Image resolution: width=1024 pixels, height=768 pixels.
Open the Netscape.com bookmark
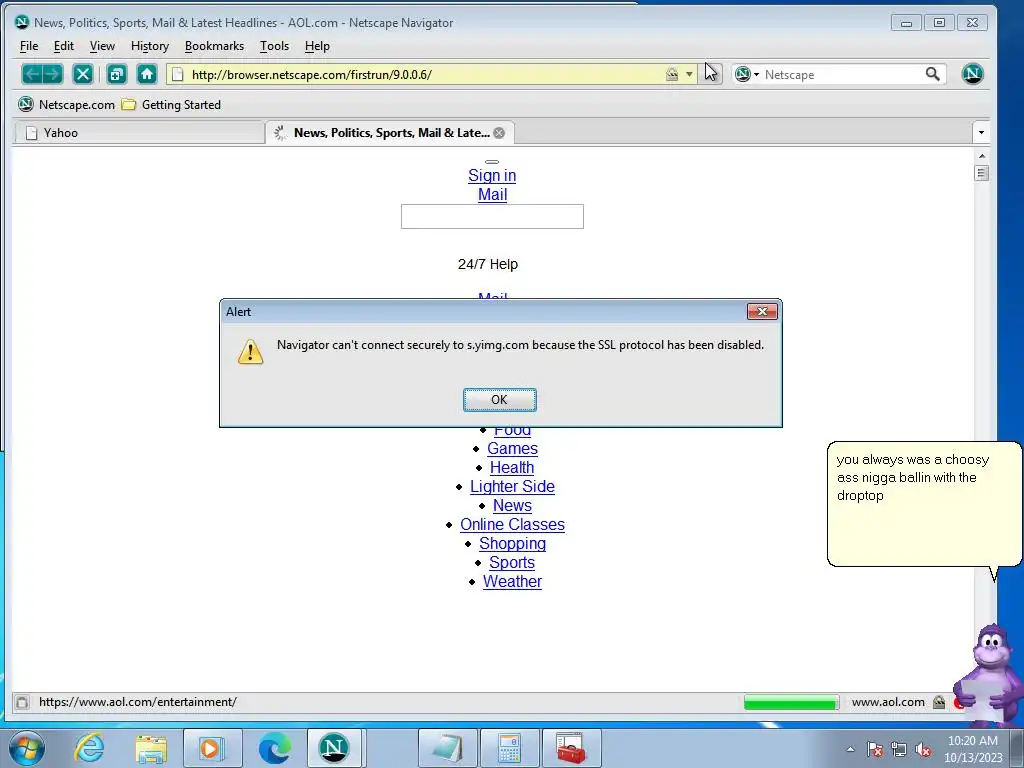66,104
